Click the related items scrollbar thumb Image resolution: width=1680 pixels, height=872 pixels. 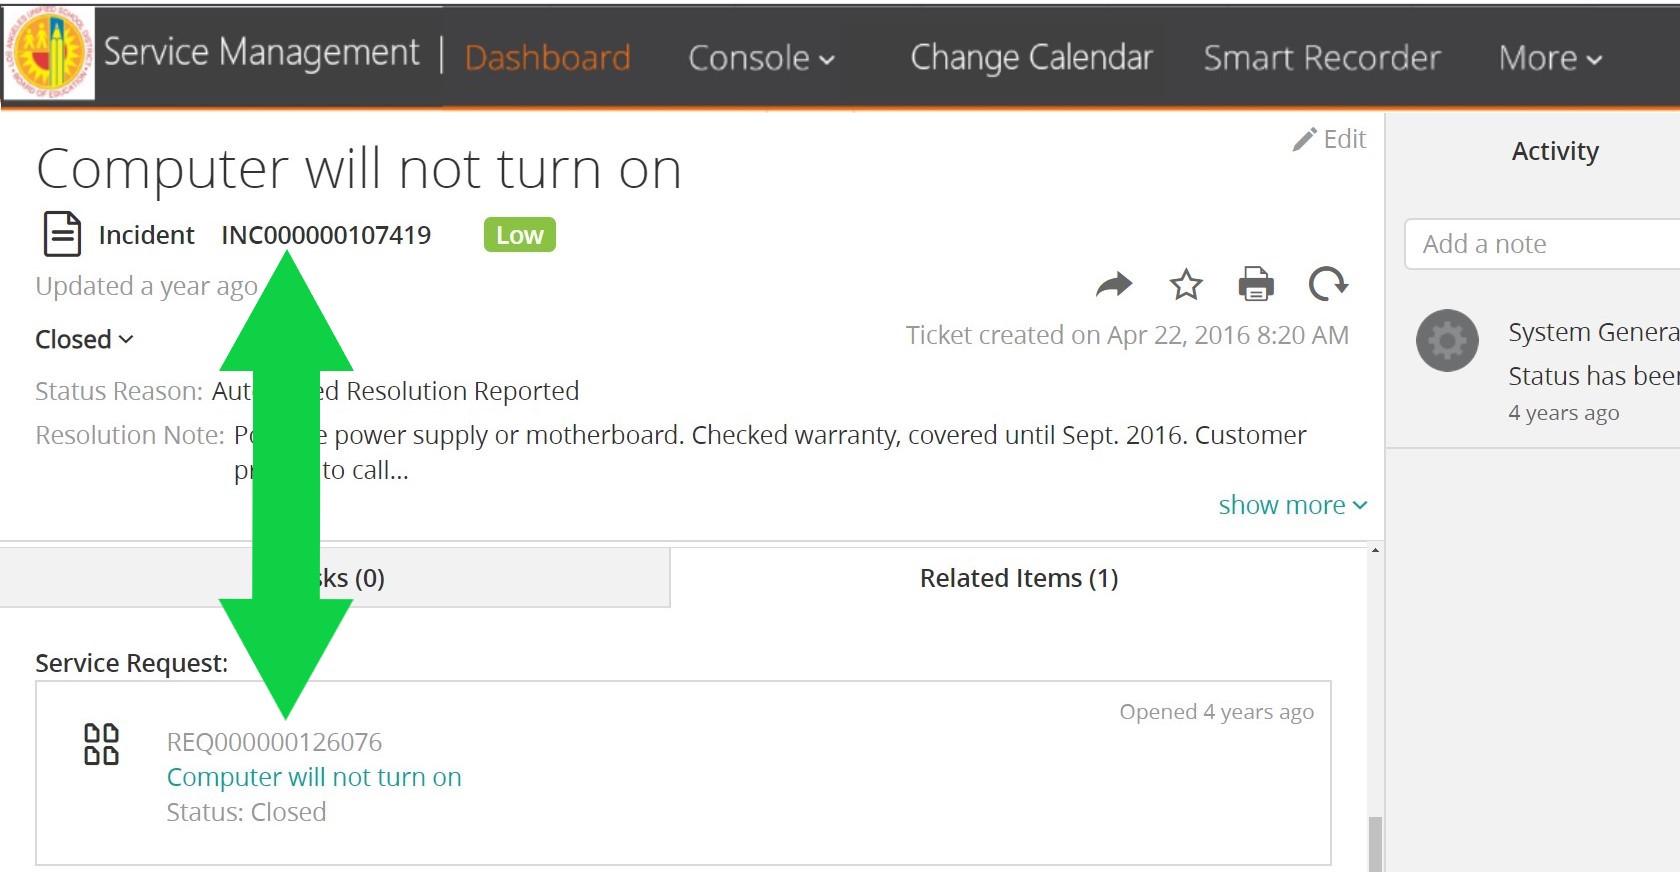[1376, 844]
